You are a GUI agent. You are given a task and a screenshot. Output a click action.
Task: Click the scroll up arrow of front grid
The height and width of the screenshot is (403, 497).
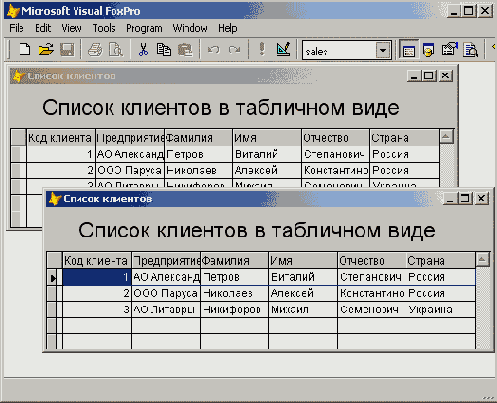(x=482, y=259)
